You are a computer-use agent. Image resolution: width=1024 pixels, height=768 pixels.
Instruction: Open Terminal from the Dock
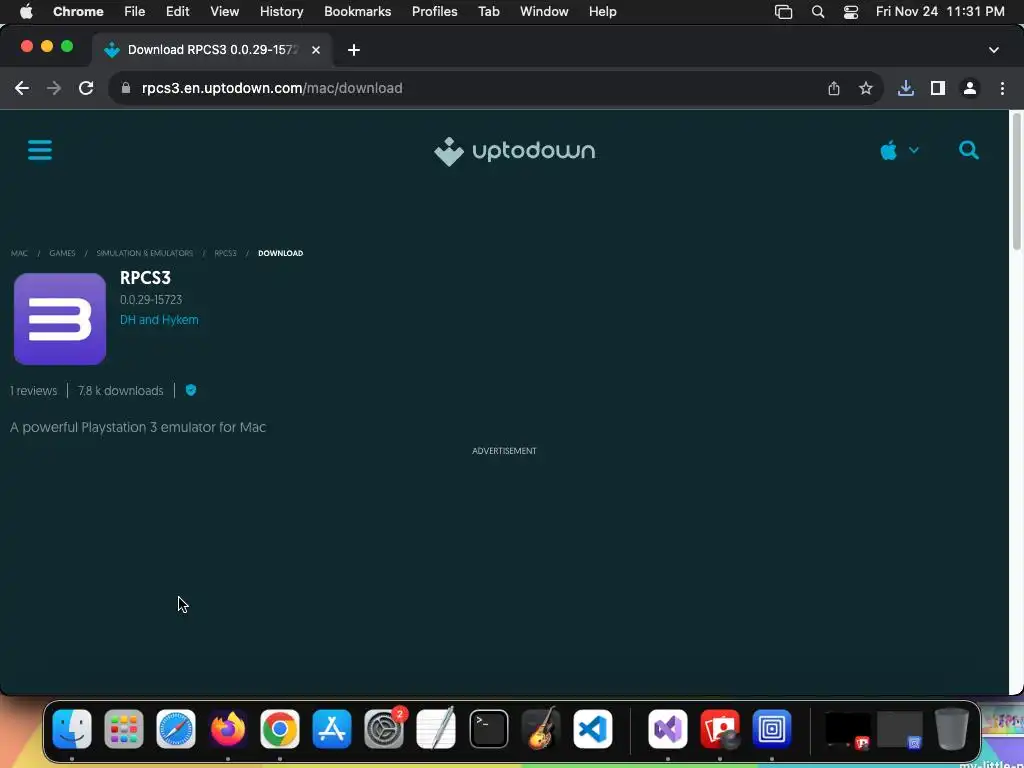[x=488, y=729]
